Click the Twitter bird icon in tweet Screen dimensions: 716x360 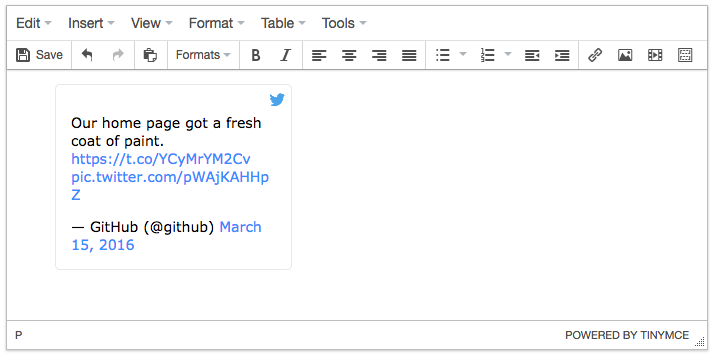(x=277, y=99)
